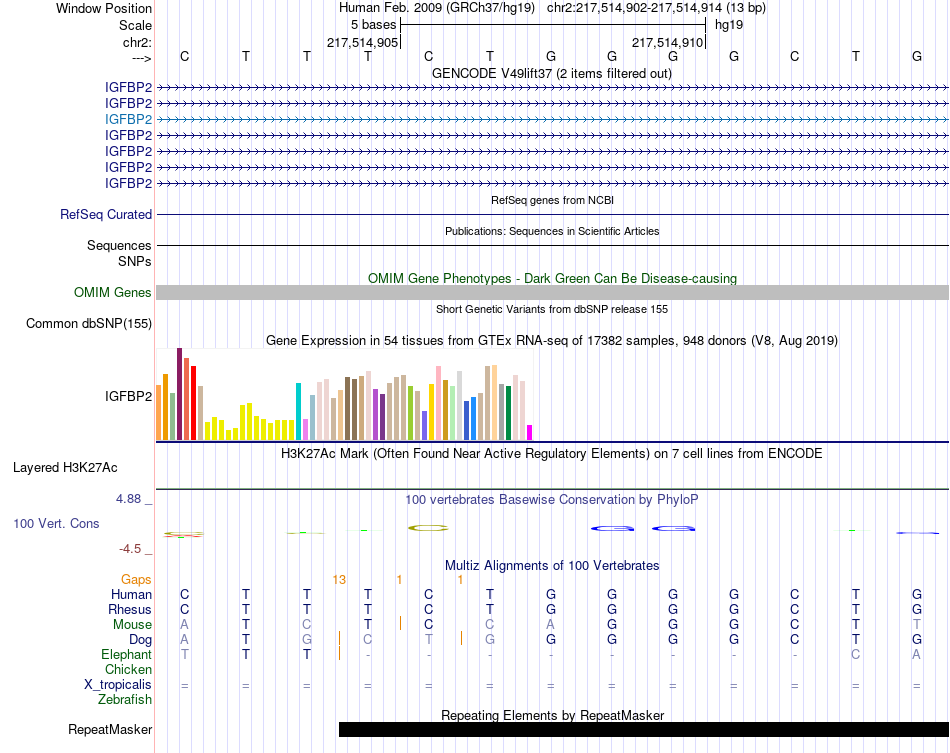Click the gray OMIM Genes bar
Viewport: 950px width, 753px height.
point(553,293)
